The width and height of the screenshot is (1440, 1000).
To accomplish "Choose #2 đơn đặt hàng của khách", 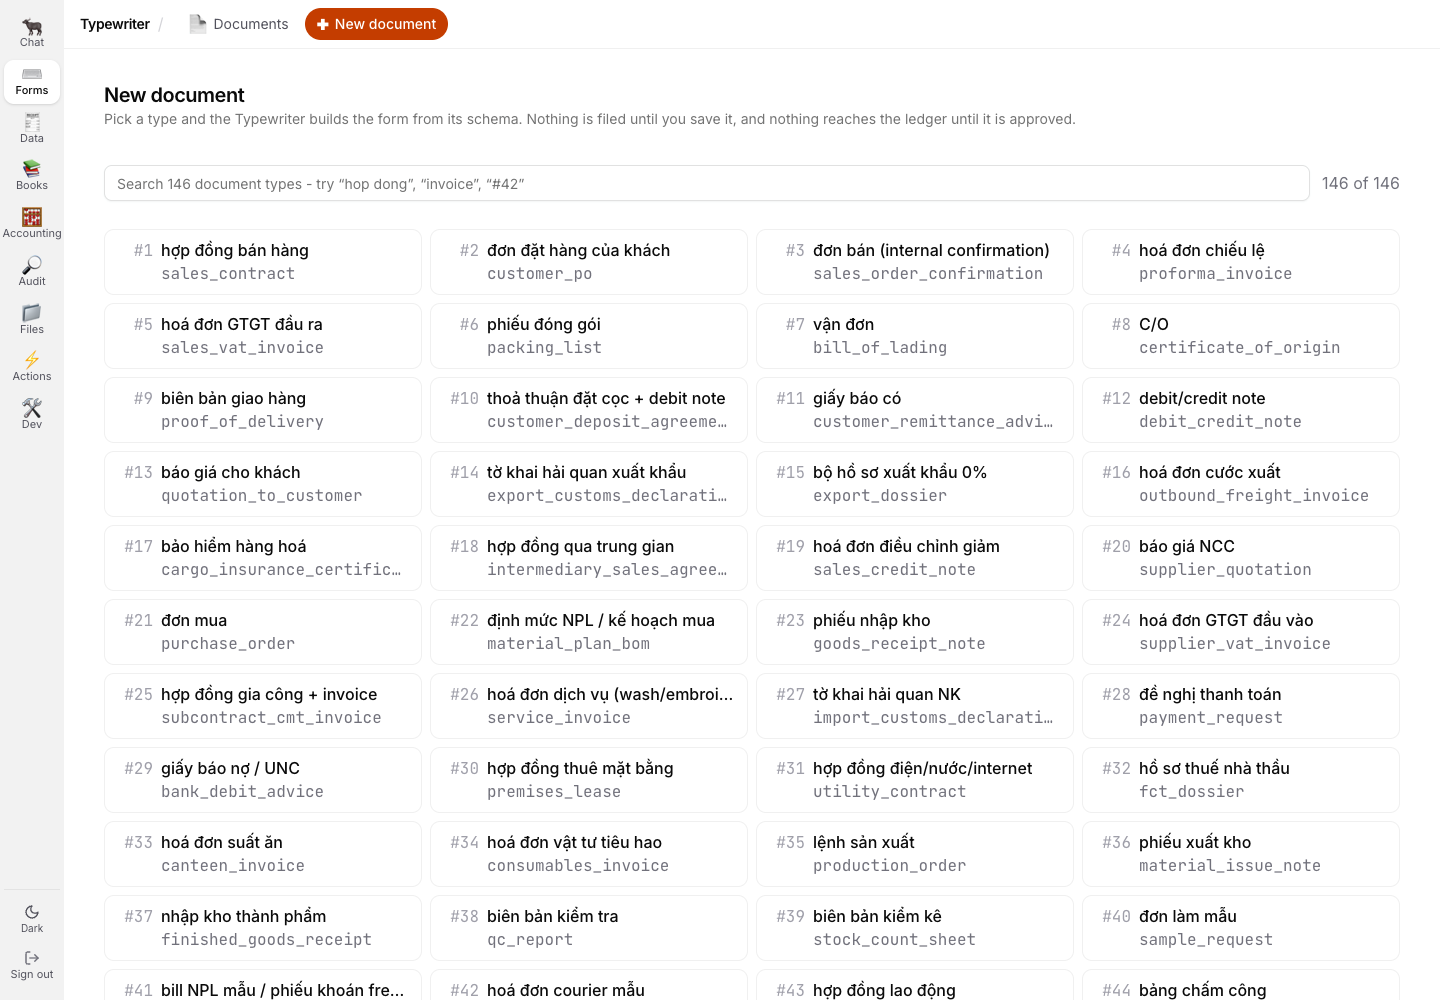I will coord(589,262).
